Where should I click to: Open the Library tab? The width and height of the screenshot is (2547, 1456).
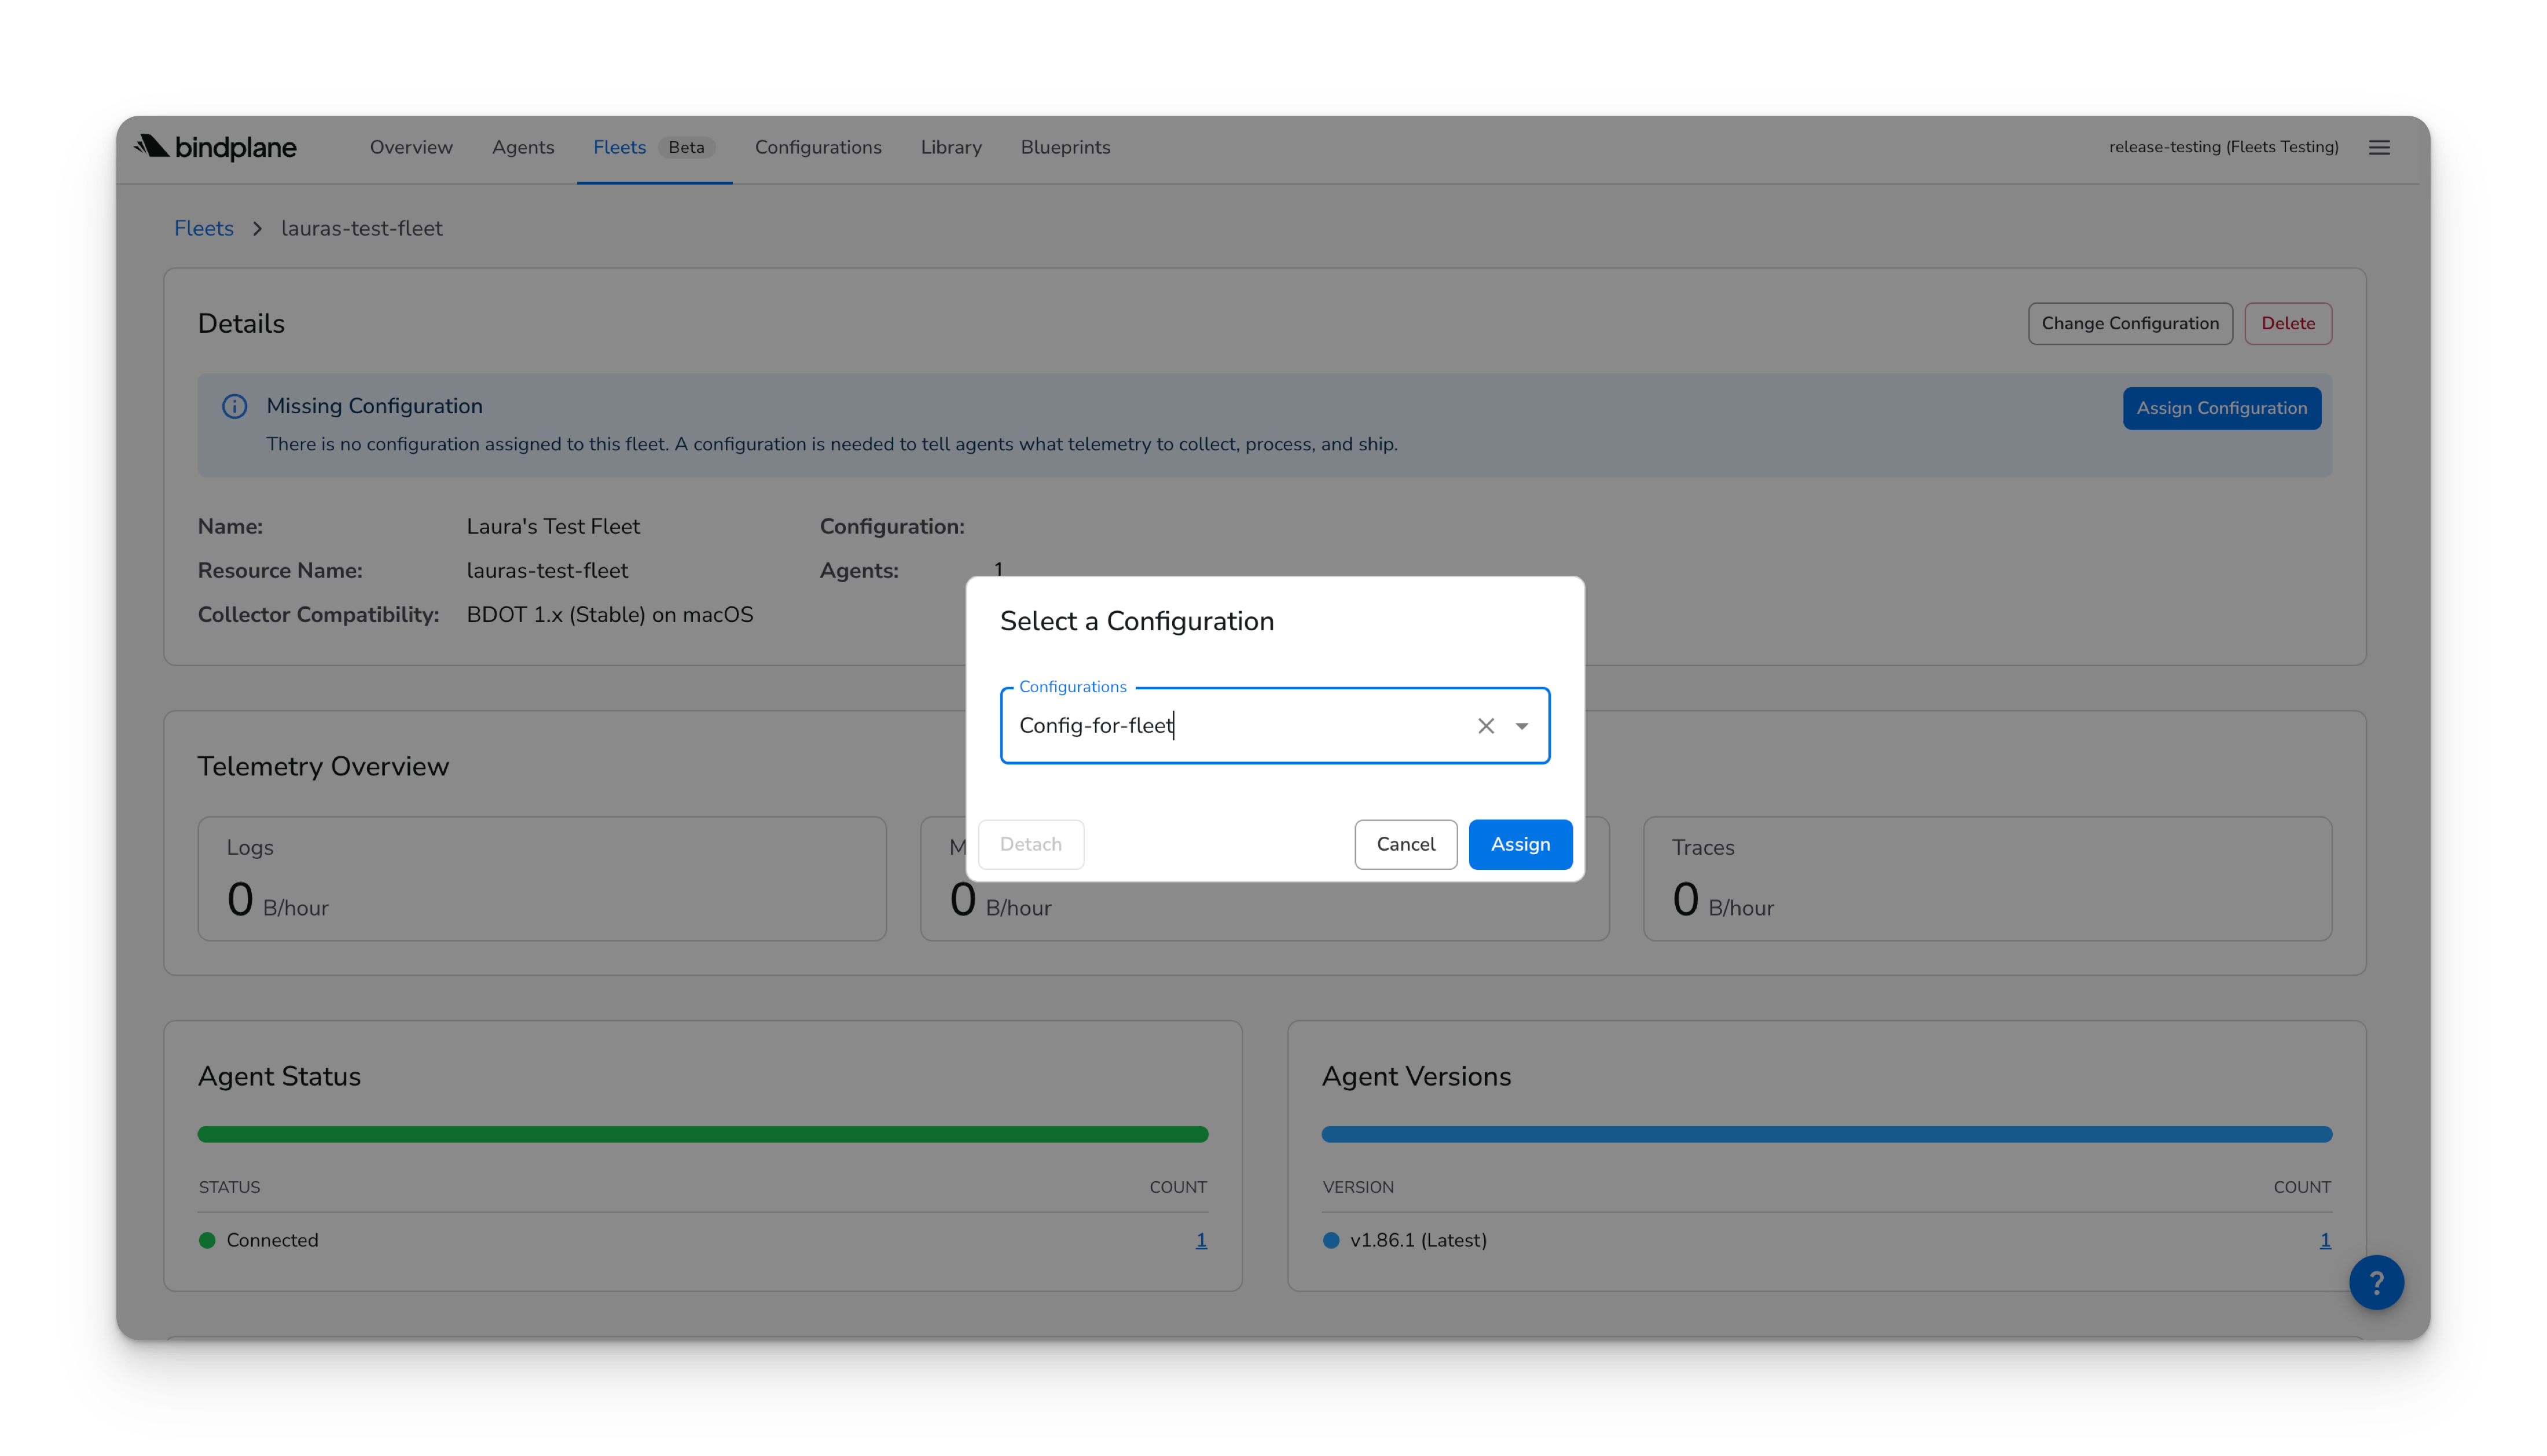[950, 147]
